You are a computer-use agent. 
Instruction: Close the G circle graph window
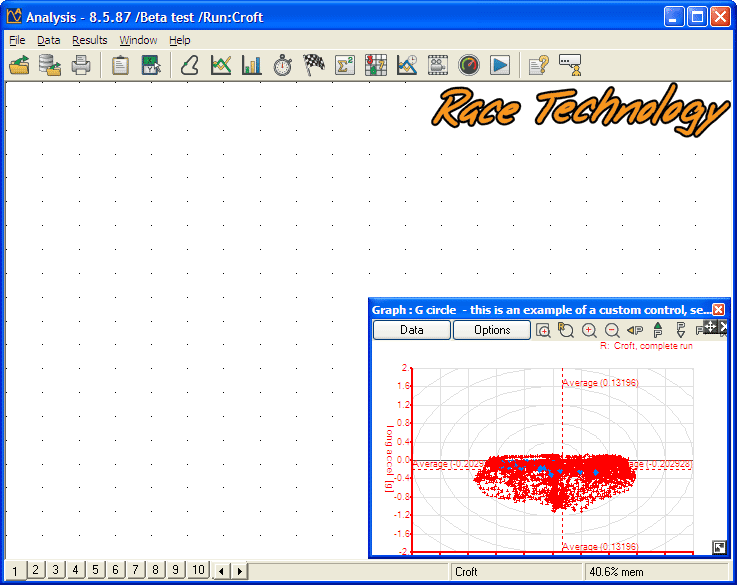tap(718, 310)
